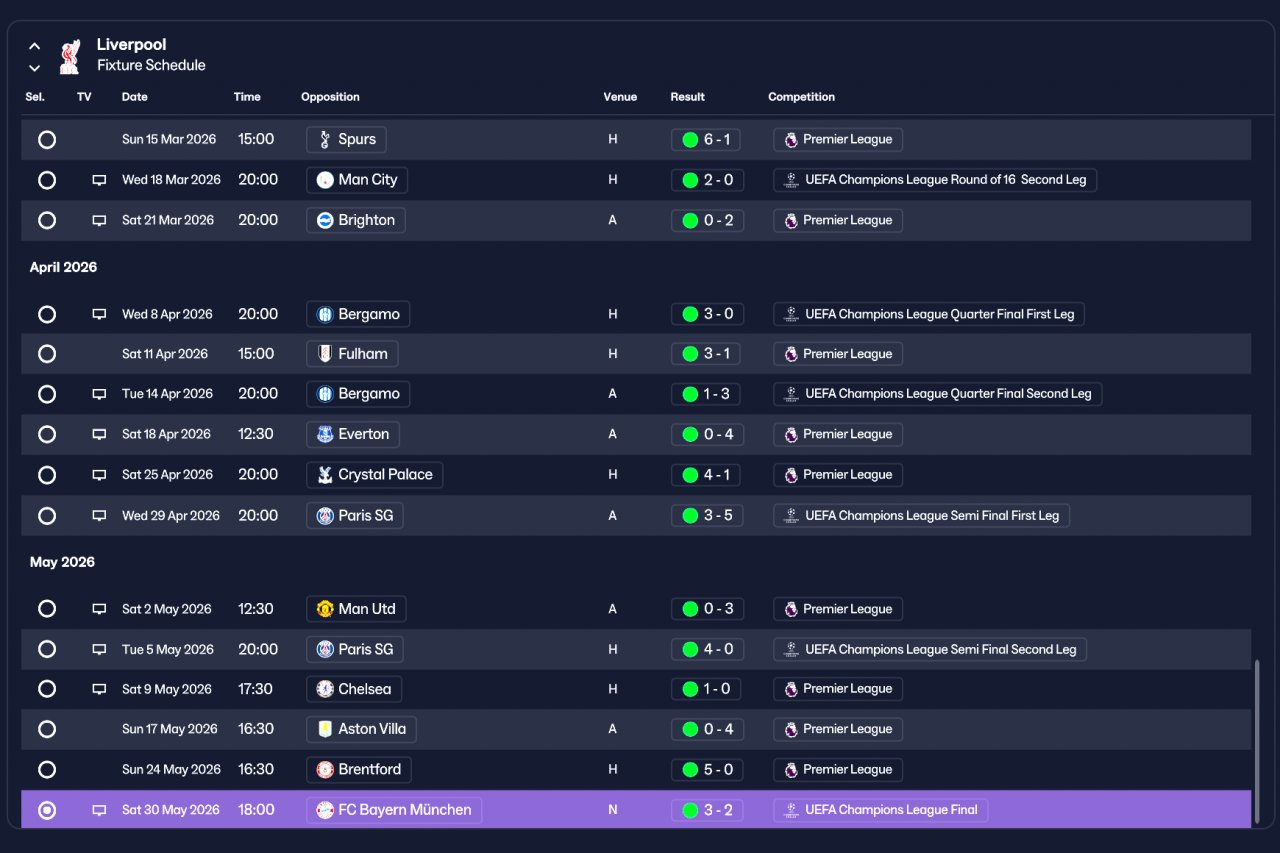1280x853 pixels.
Task: Open UEFA Champions League Quarter Final Second Leg
Action: 938,394
